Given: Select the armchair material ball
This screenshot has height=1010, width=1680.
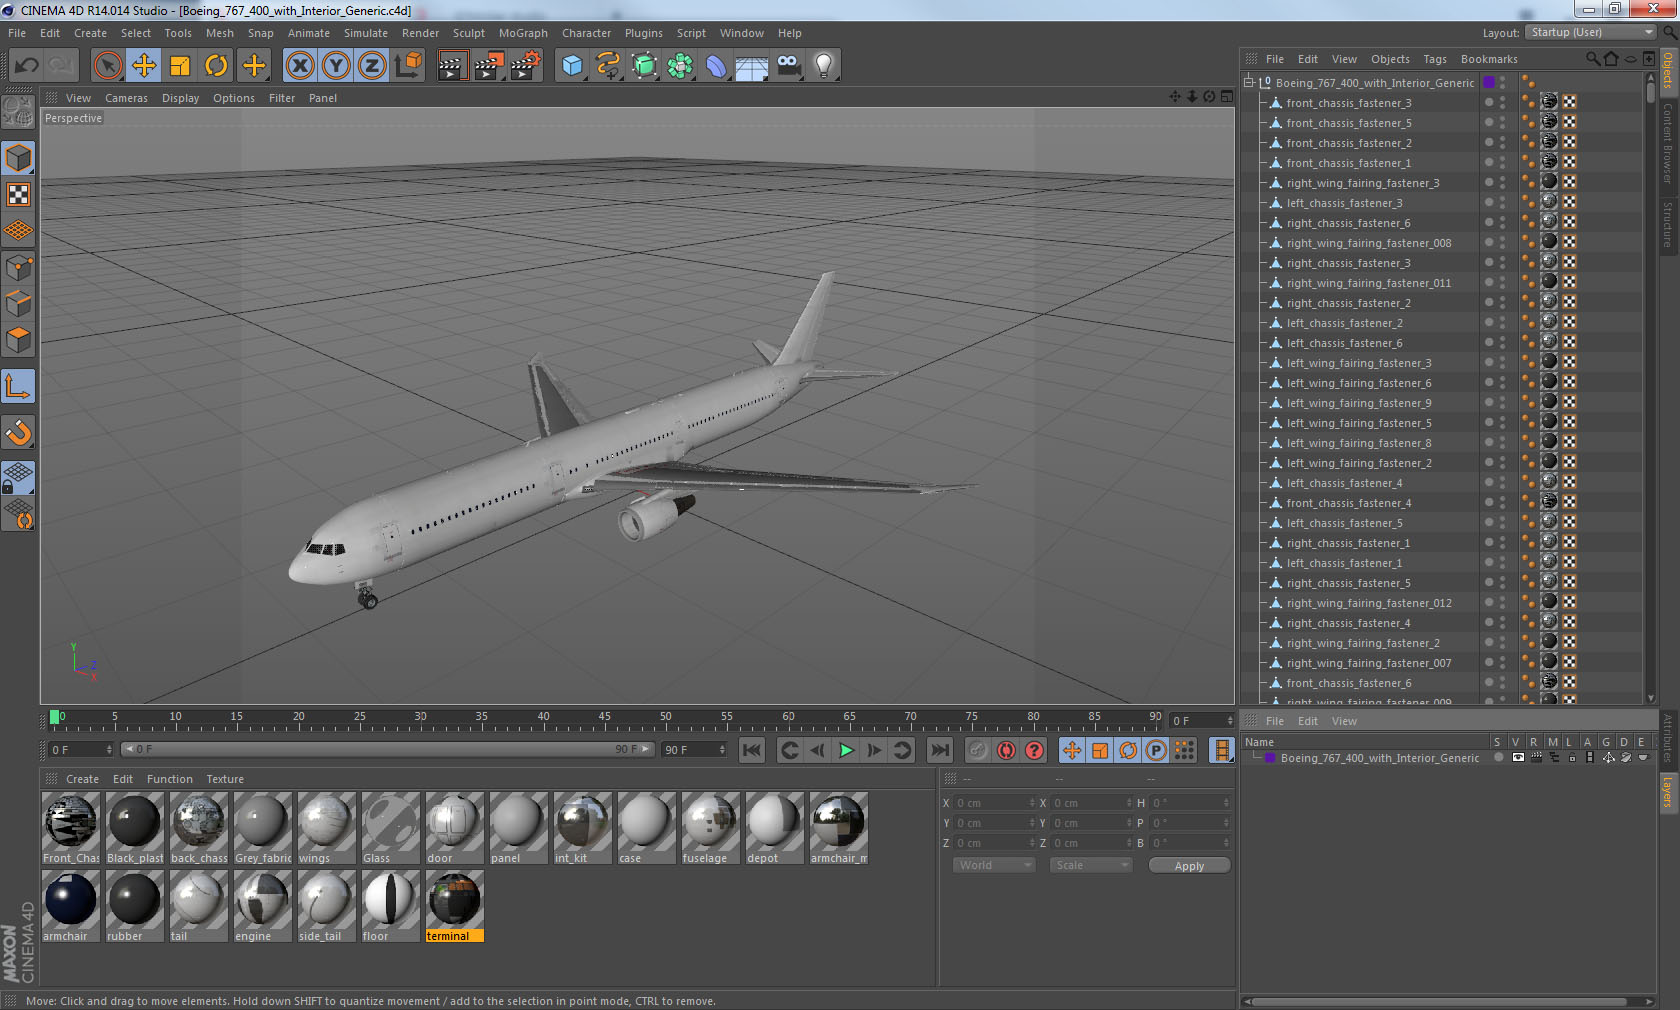Looking at the screenshot, I should 70,899.
